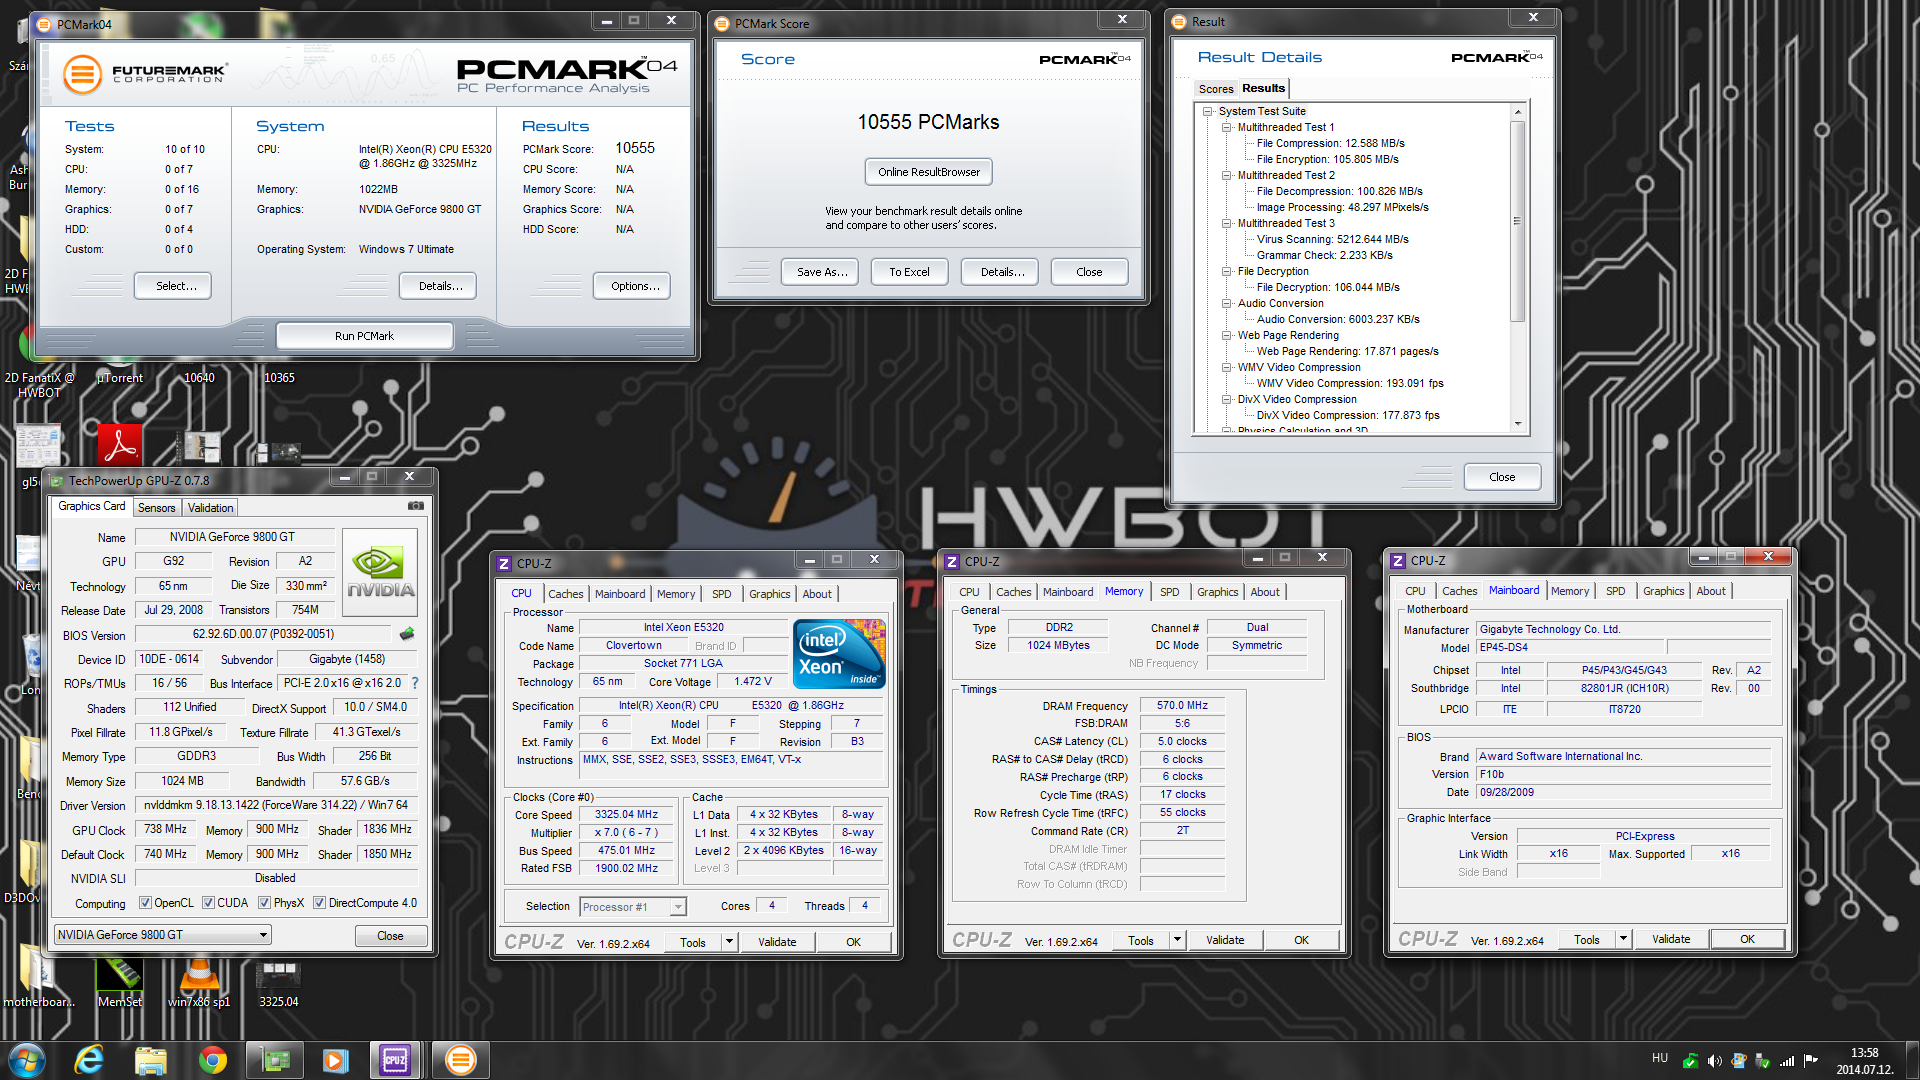Select the Audio Conversion tree row
The width and height of the screenshot is (1920, 1080).
click(1280, 303)
